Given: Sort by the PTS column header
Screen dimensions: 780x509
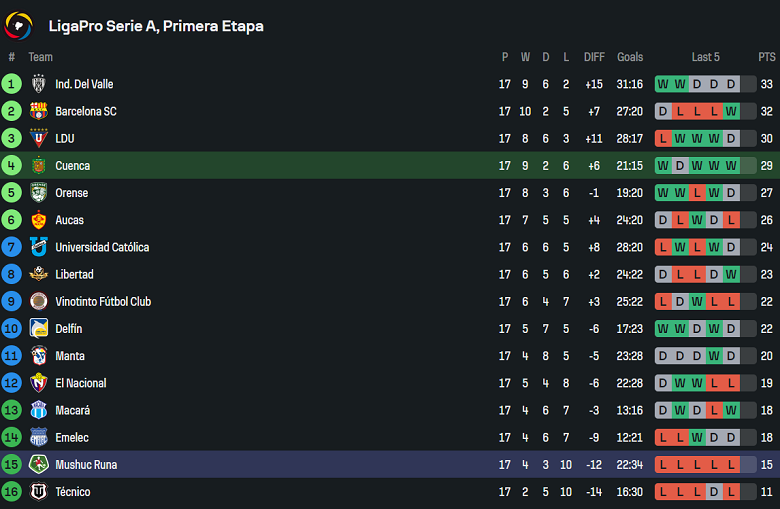Looking at the screenshot, I should [767, 57].
